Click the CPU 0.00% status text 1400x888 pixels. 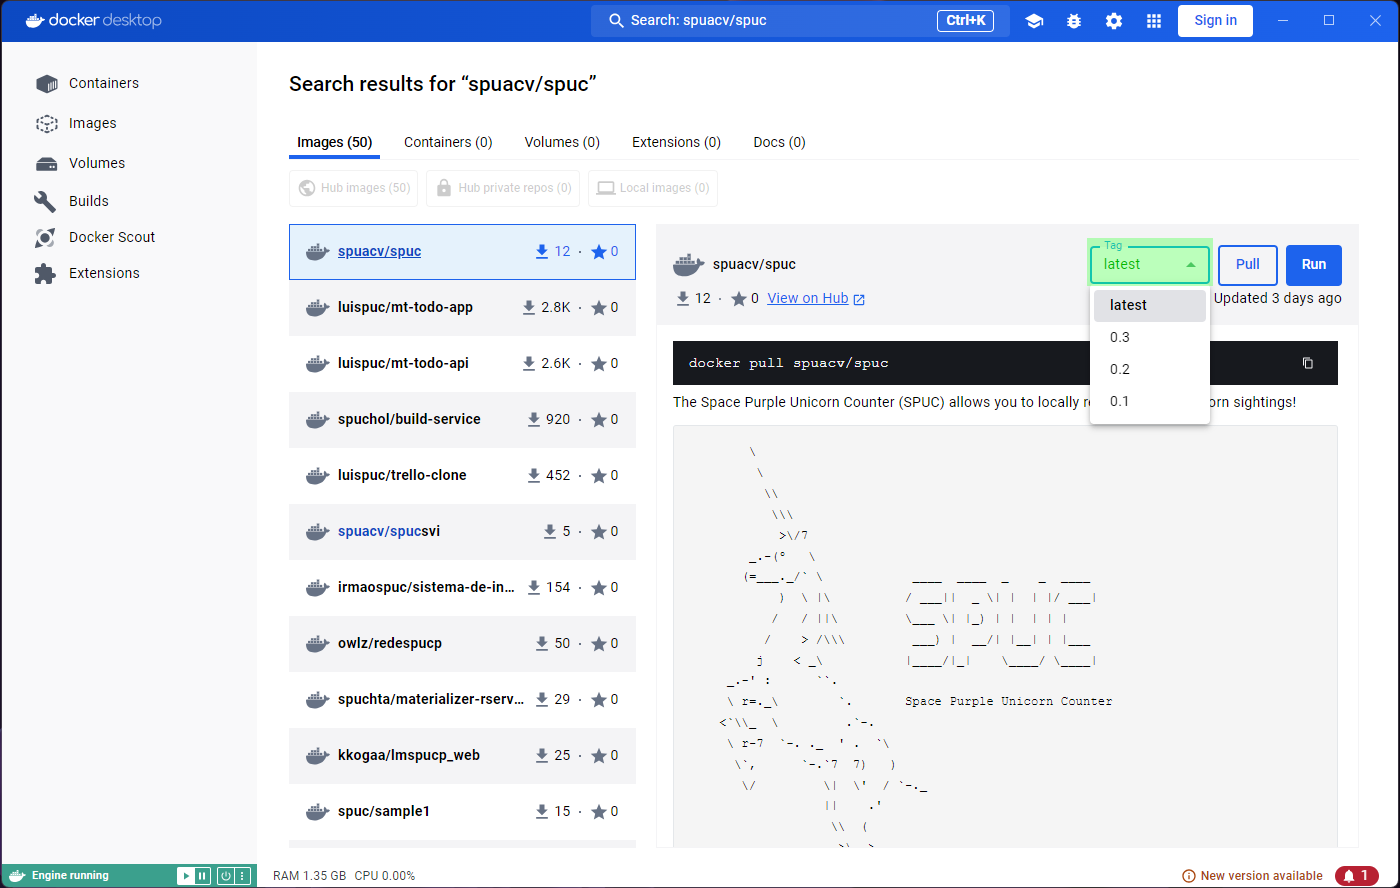pos(385,876)
